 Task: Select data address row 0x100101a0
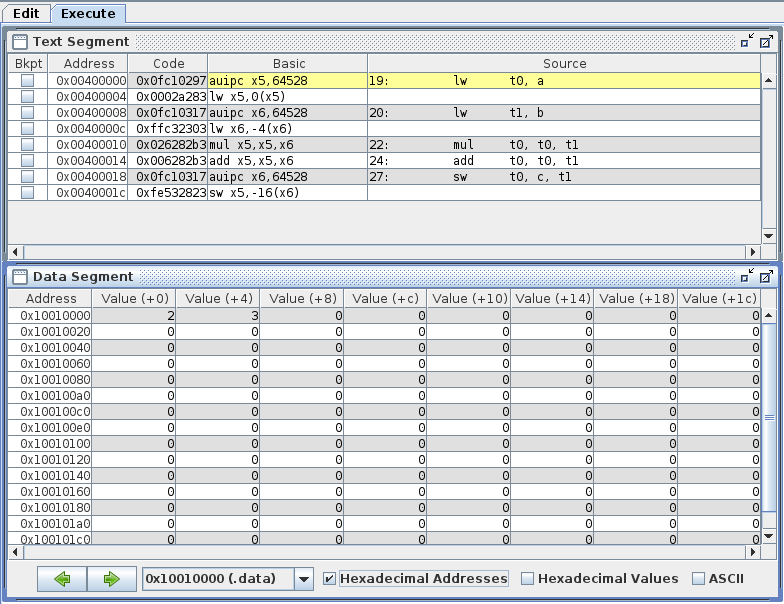(x=50, y=524)
